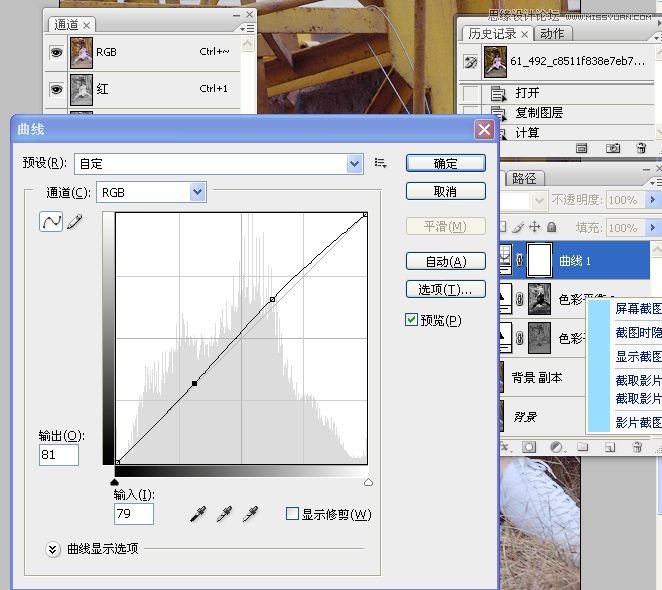Toggle 红 channel visibility eye
This screenshot has height=590, width=662.
click(x=56, y=89)
